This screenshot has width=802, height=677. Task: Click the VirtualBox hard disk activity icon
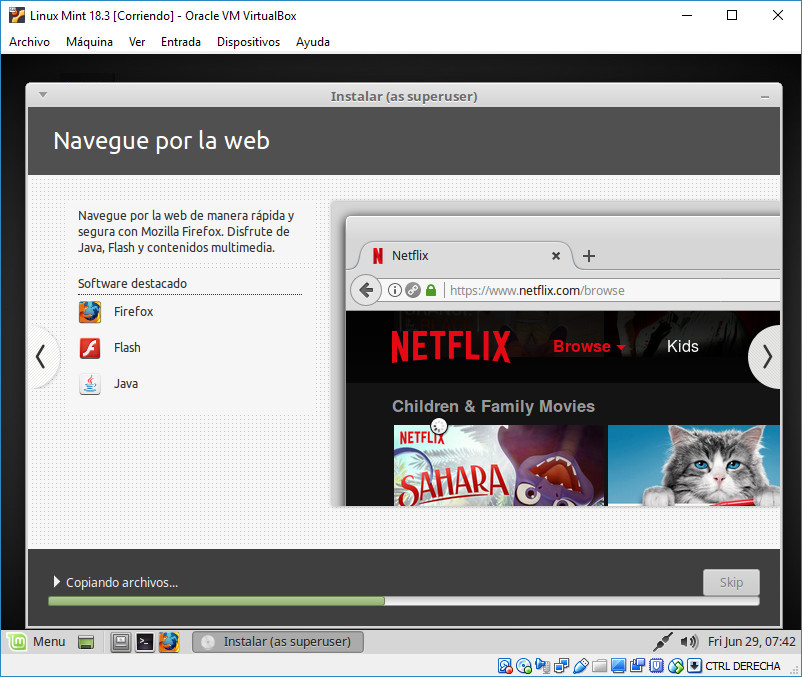(x=505, y=666)
